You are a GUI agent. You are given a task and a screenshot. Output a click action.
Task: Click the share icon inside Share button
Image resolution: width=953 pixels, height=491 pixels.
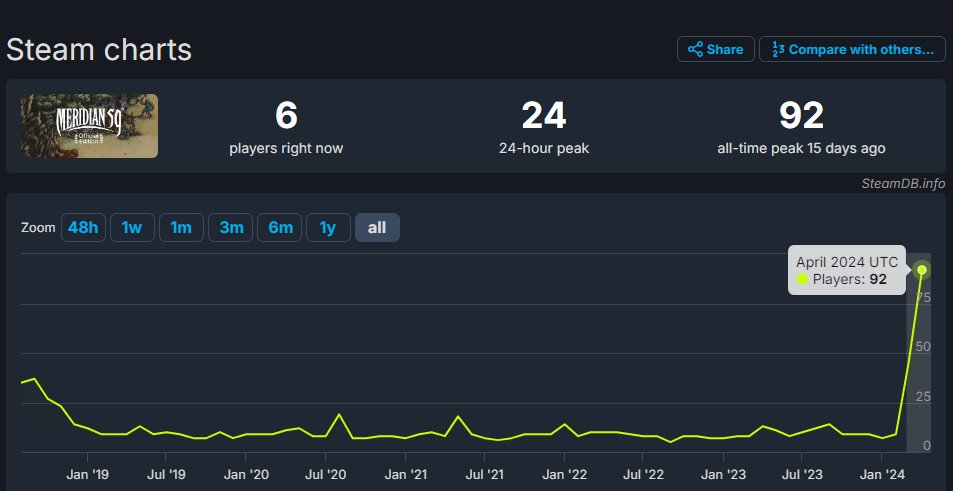click(695, 49)
